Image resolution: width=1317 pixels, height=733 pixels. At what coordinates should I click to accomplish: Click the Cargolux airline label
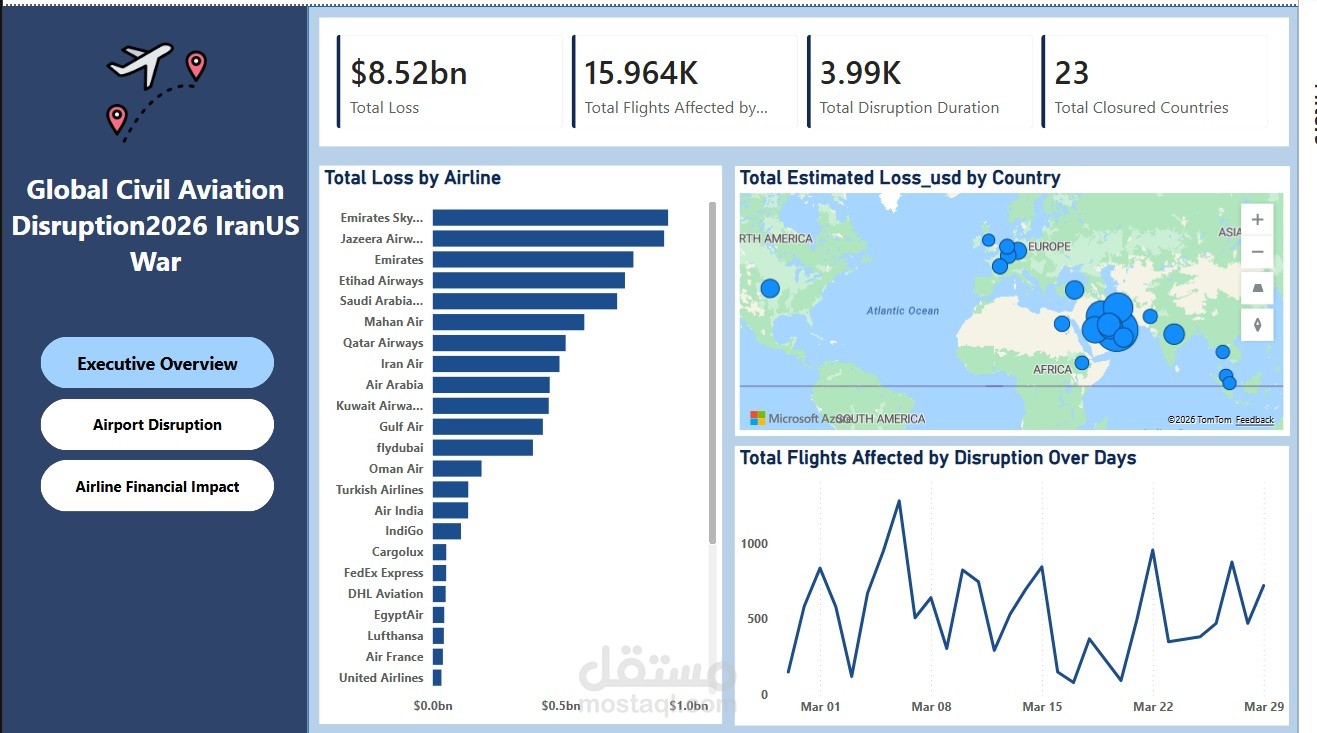397,552
